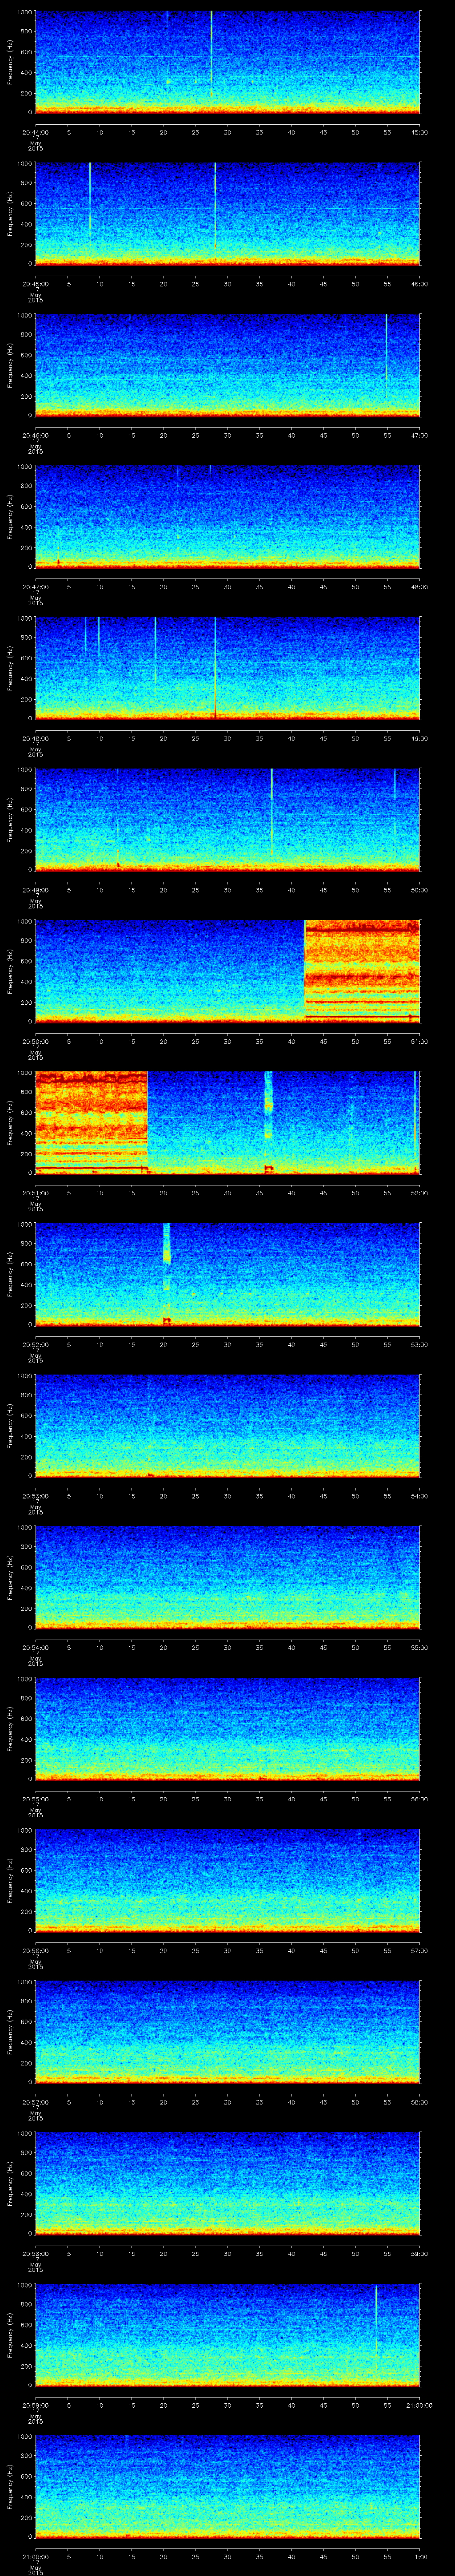Click vertical spike near 18 seconds in 20:48 spectrogram

(155, 650)
